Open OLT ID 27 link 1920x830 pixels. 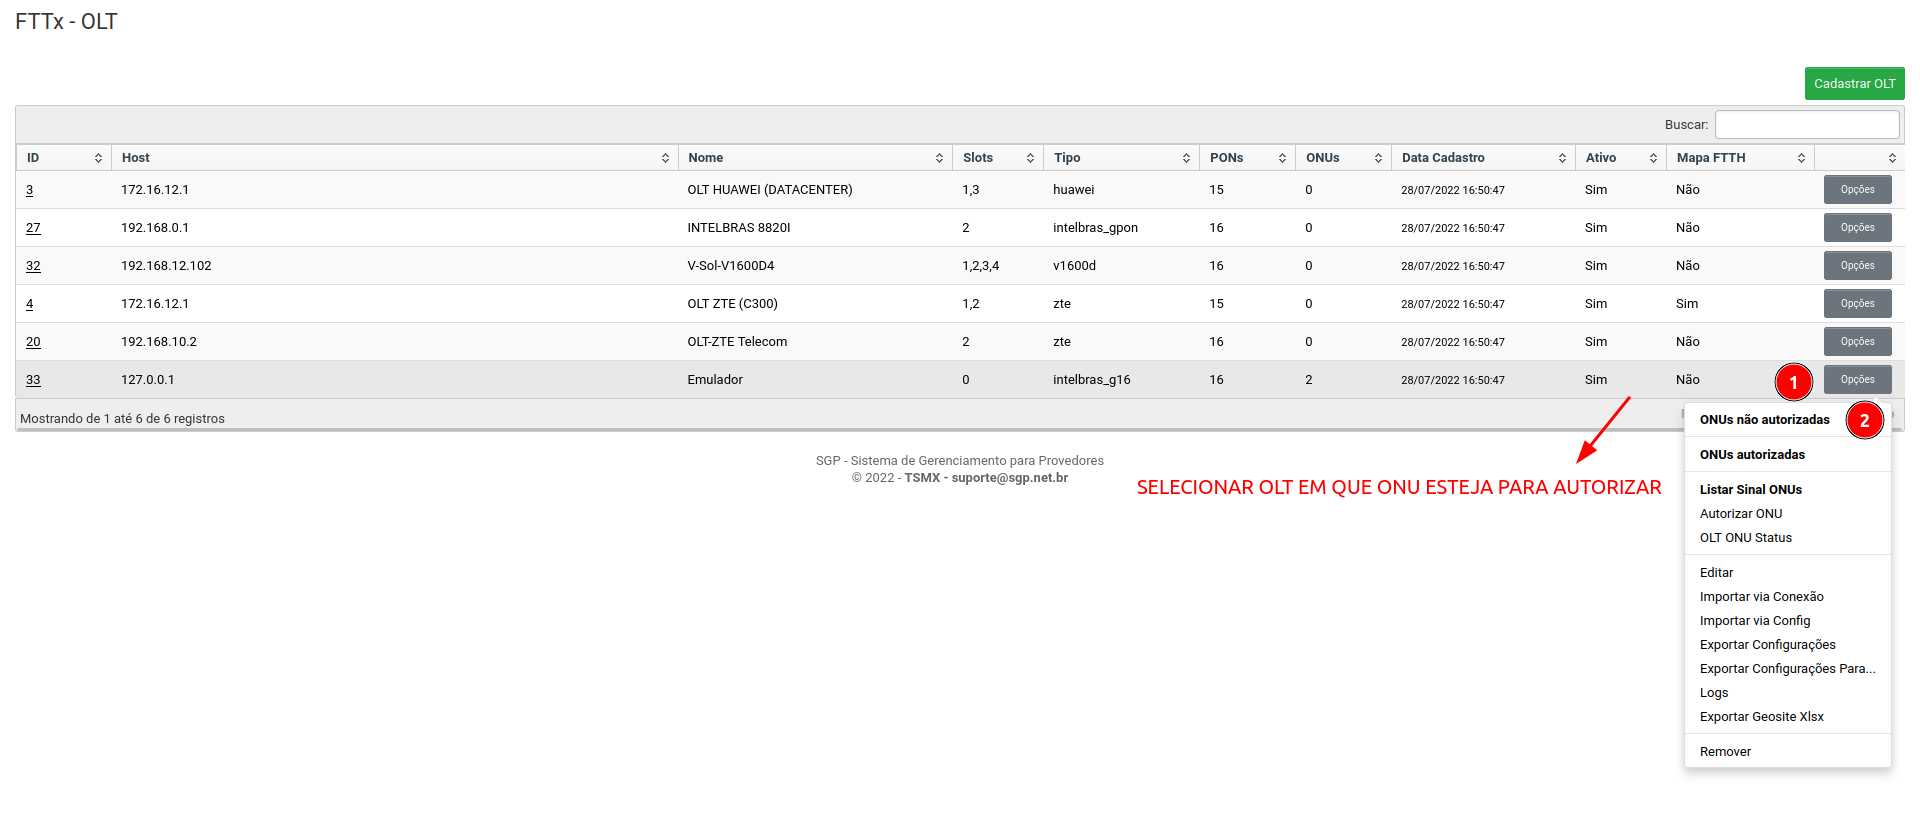coord(33,228)
